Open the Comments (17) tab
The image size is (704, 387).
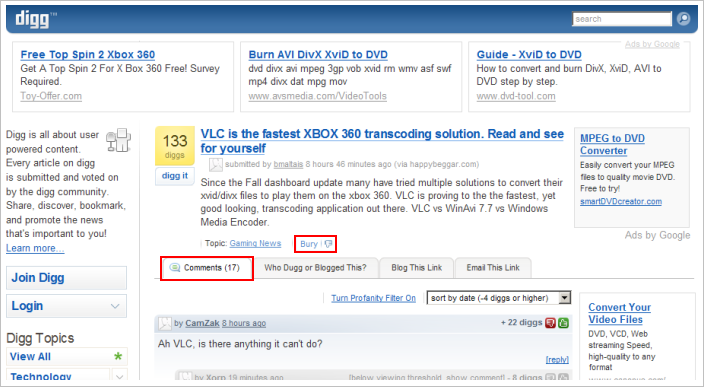click(x=207, y=268)
